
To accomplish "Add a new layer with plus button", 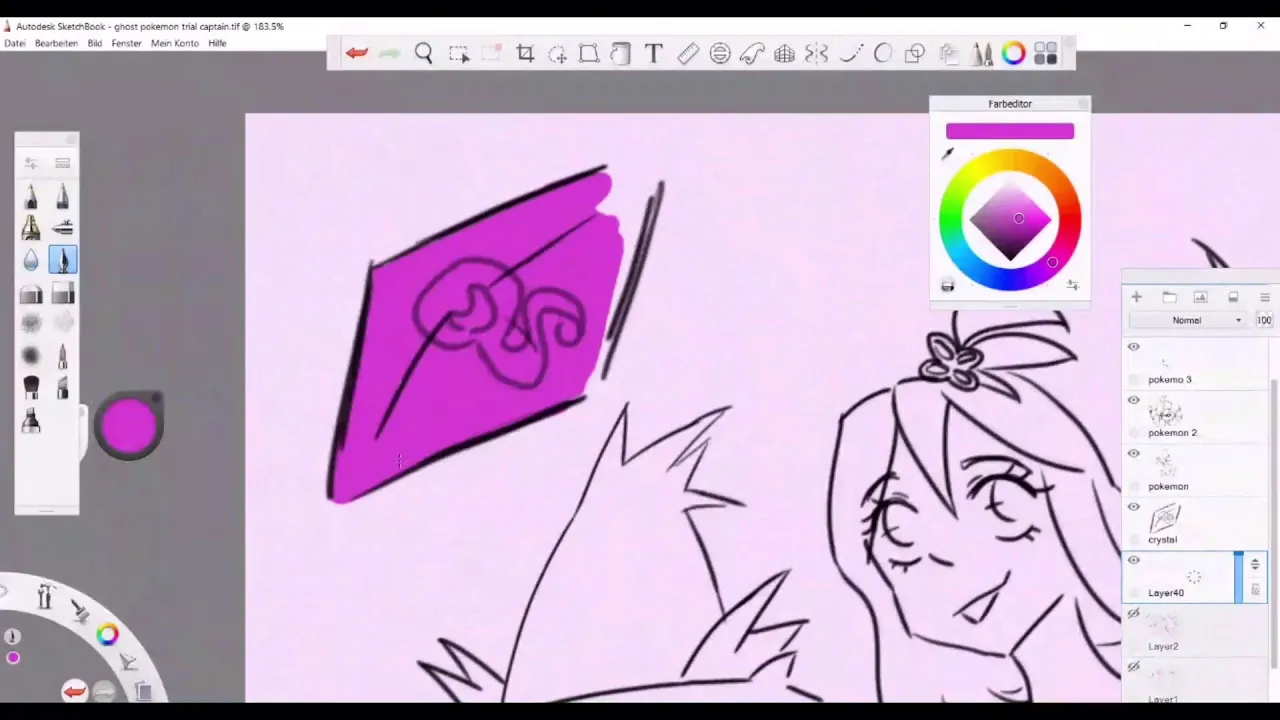I will [x=1136, y=297].
